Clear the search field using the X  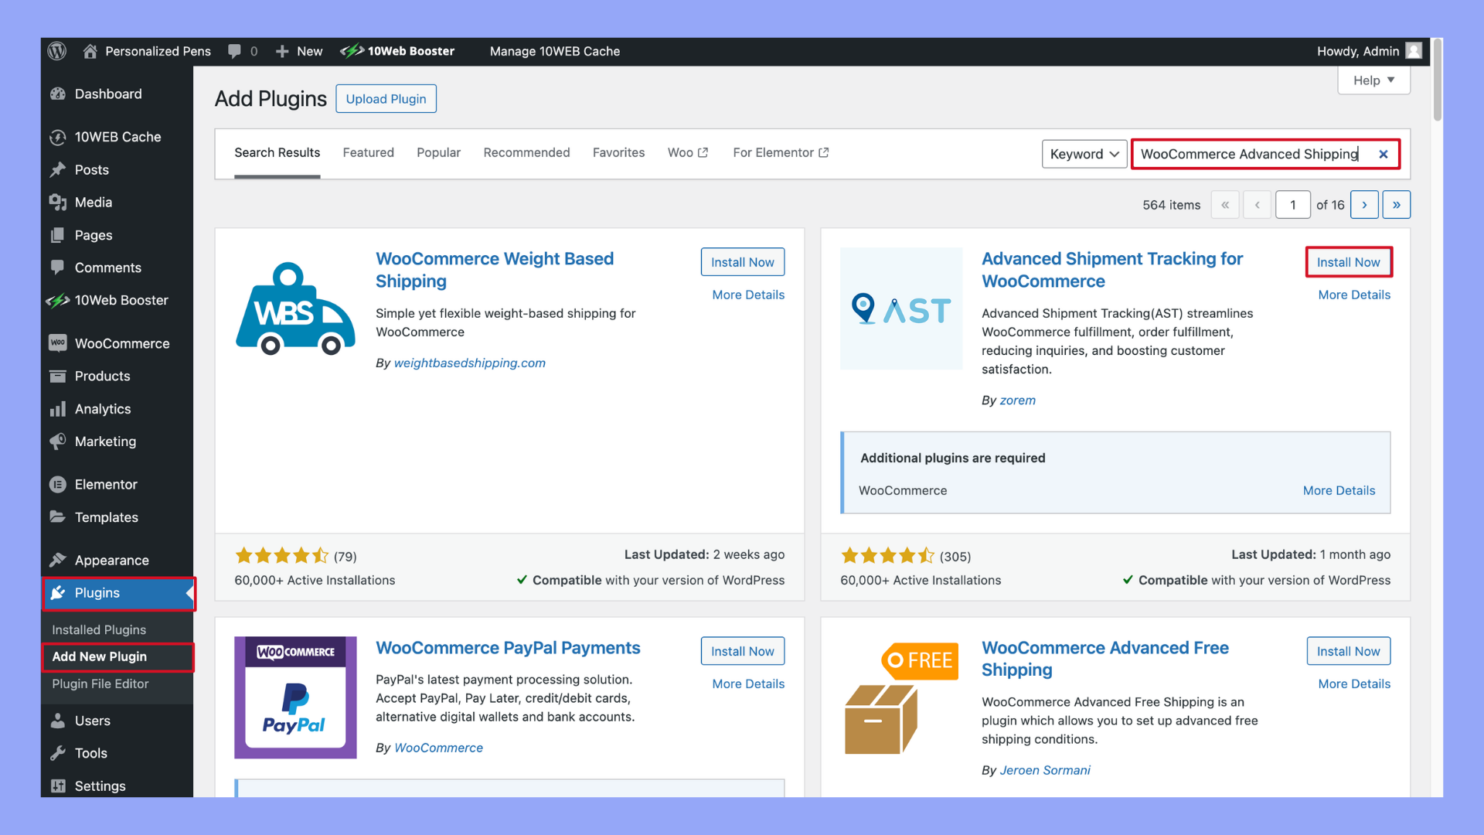(1383, 154)
